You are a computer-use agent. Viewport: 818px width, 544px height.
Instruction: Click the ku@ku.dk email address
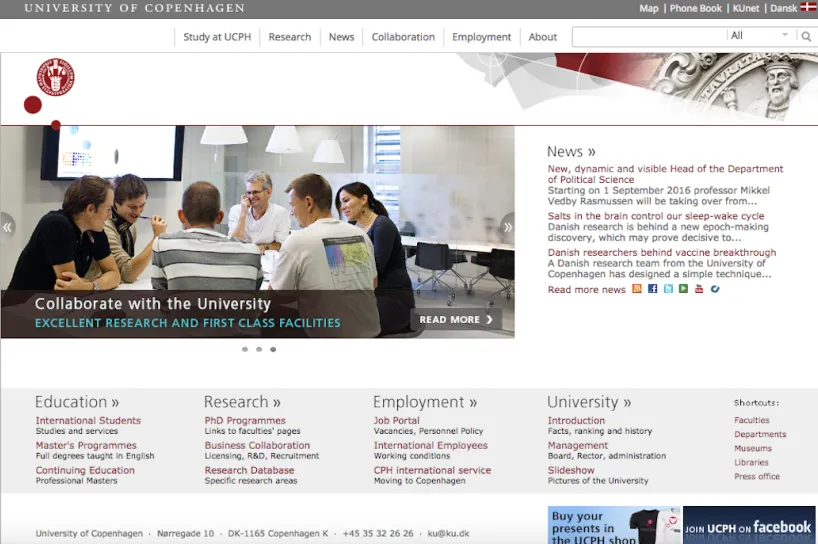pos(448,534)
